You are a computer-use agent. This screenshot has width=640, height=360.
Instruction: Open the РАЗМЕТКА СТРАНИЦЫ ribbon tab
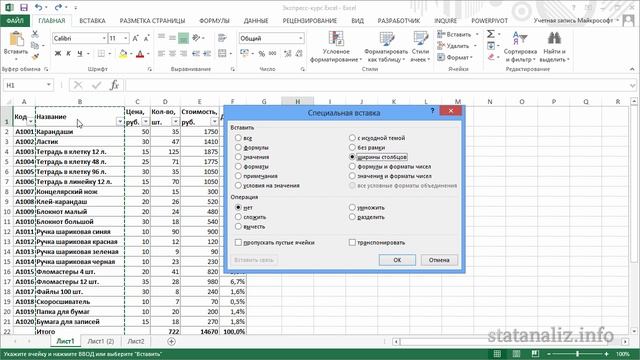pos(152,20)
